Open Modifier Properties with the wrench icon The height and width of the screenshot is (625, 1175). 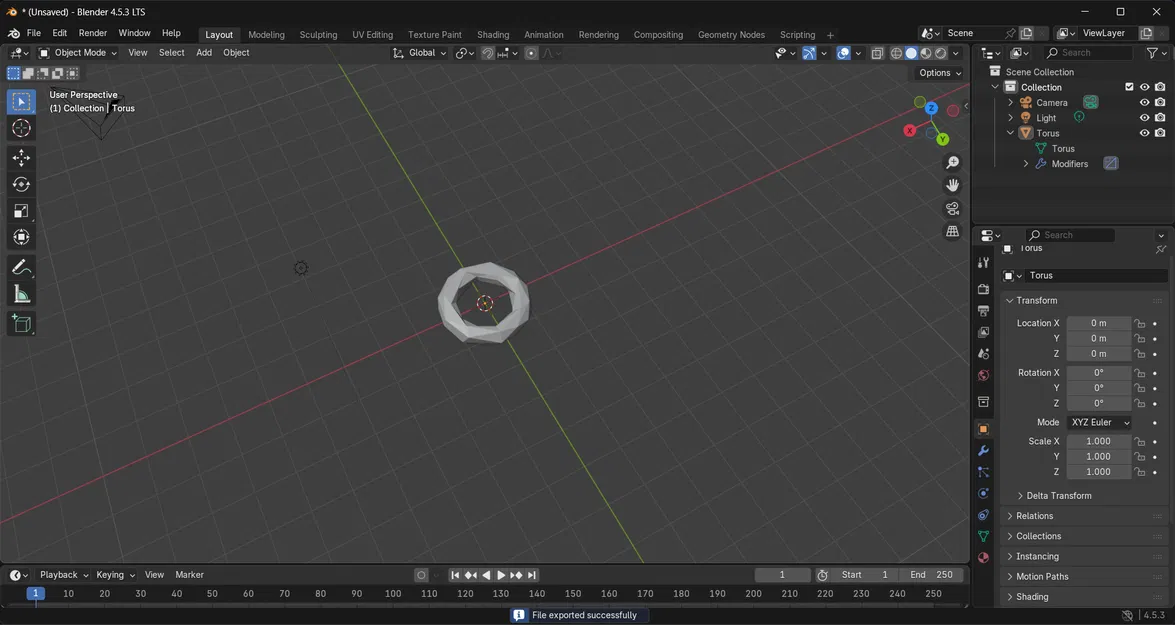982,451
